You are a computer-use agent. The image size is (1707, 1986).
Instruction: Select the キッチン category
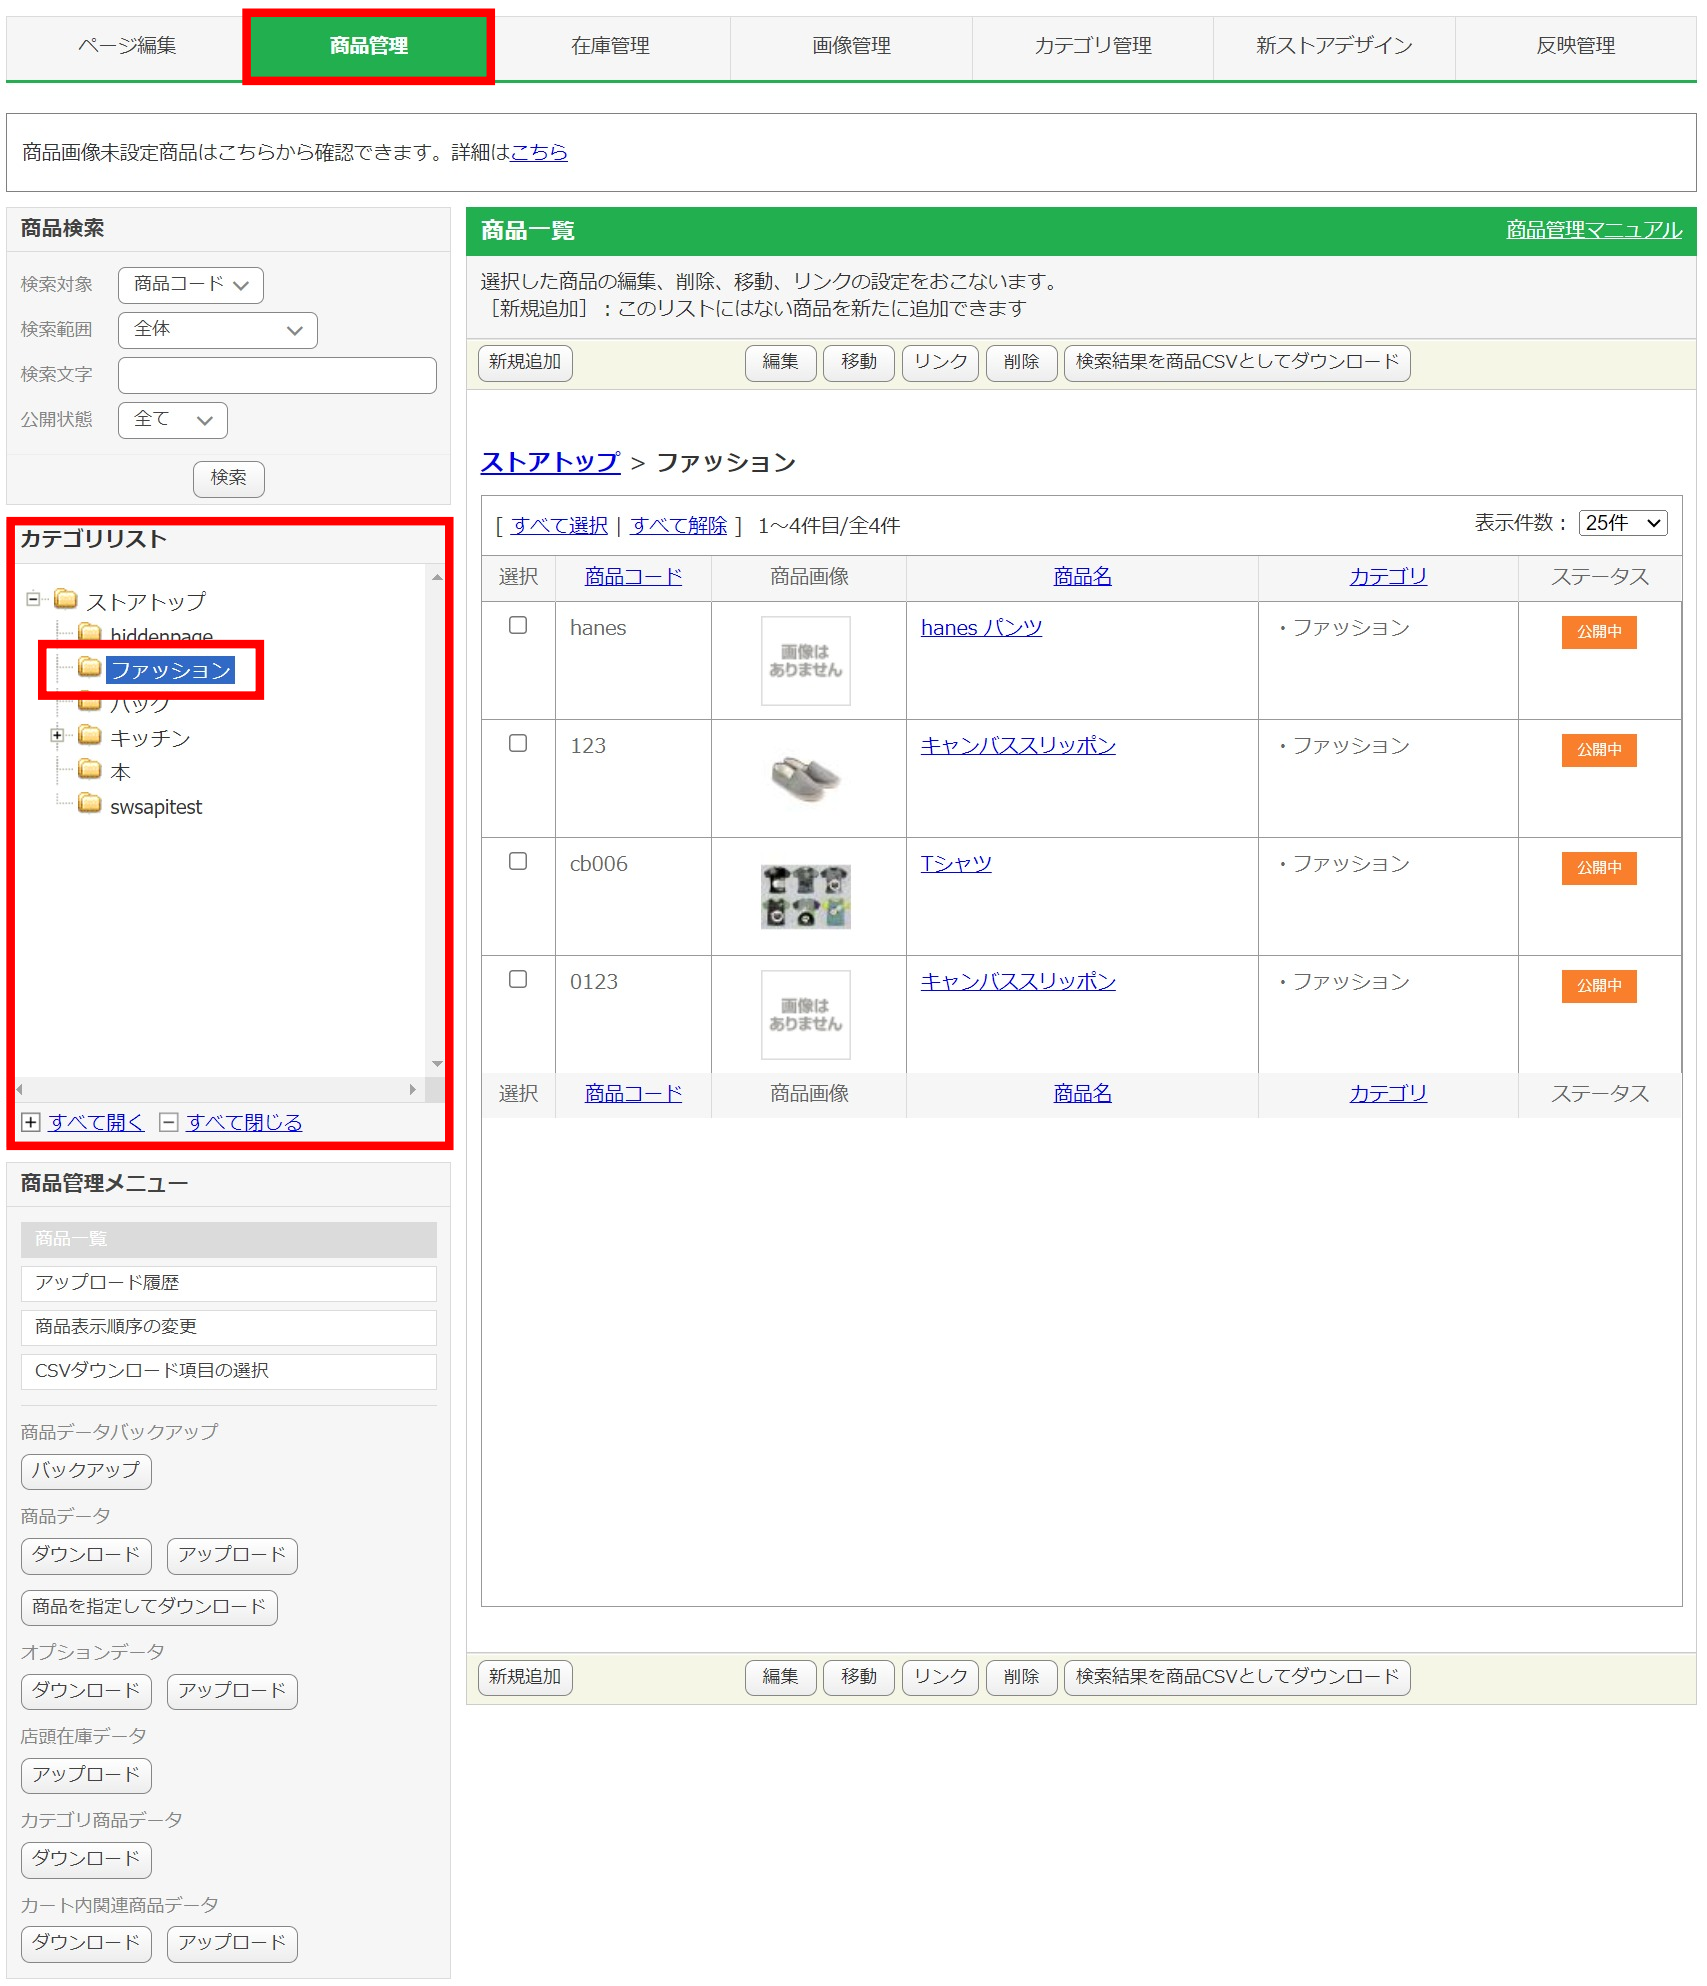(150, 738)
